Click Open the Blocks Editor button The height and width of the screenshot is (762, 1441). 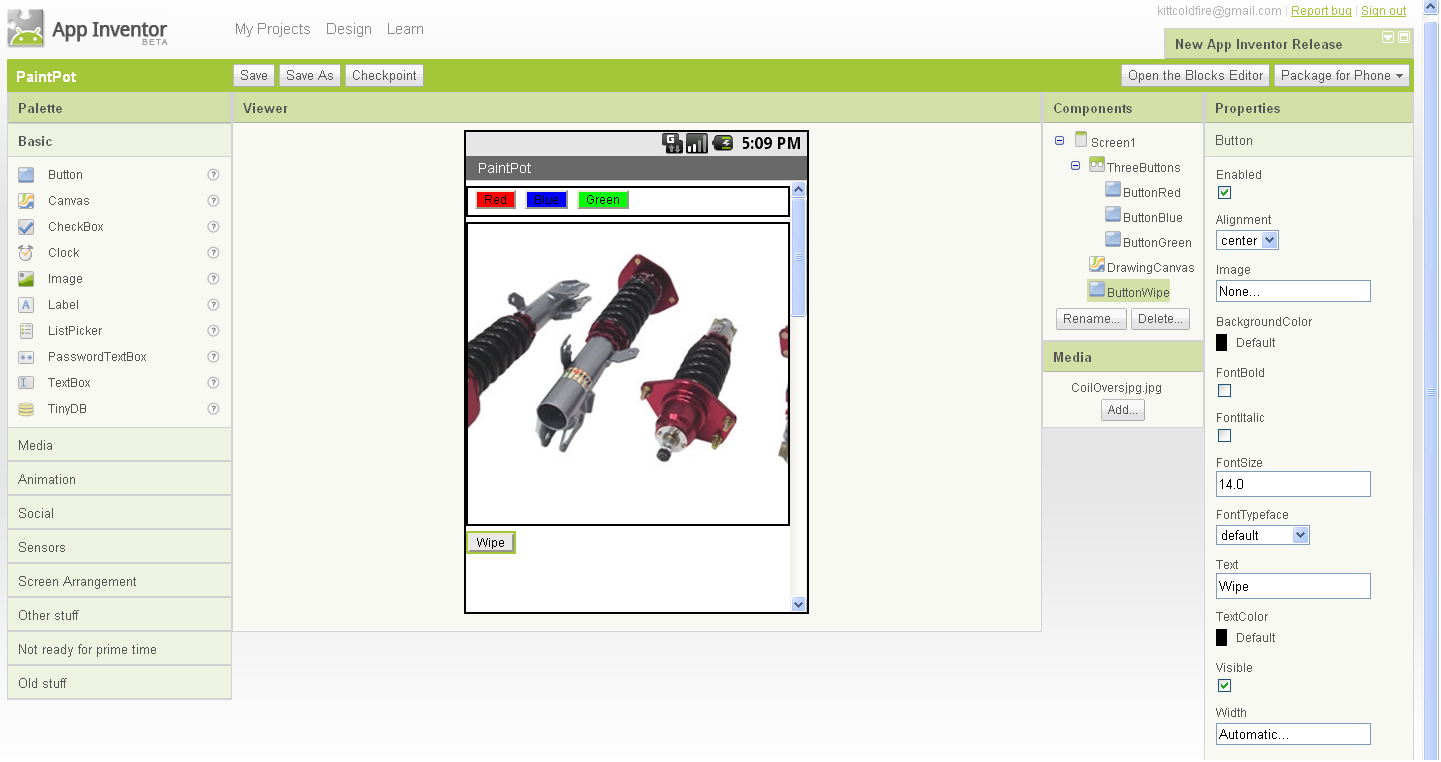[x=1195, y=76]
